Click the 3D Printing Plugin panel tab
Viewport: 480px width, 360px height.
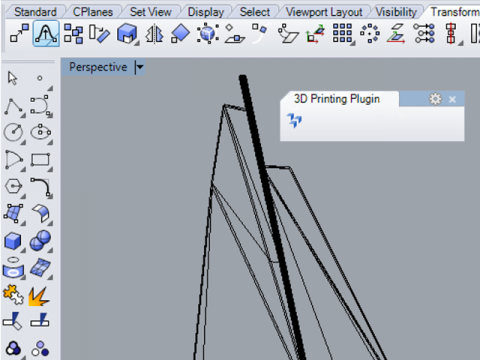(x=337, y=99)
